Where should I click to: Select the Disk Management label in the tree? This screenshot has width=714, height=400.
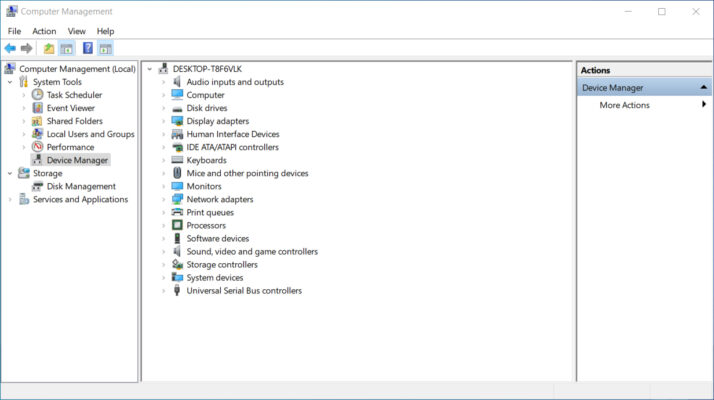pyautogui.click(x=81, y=186)
